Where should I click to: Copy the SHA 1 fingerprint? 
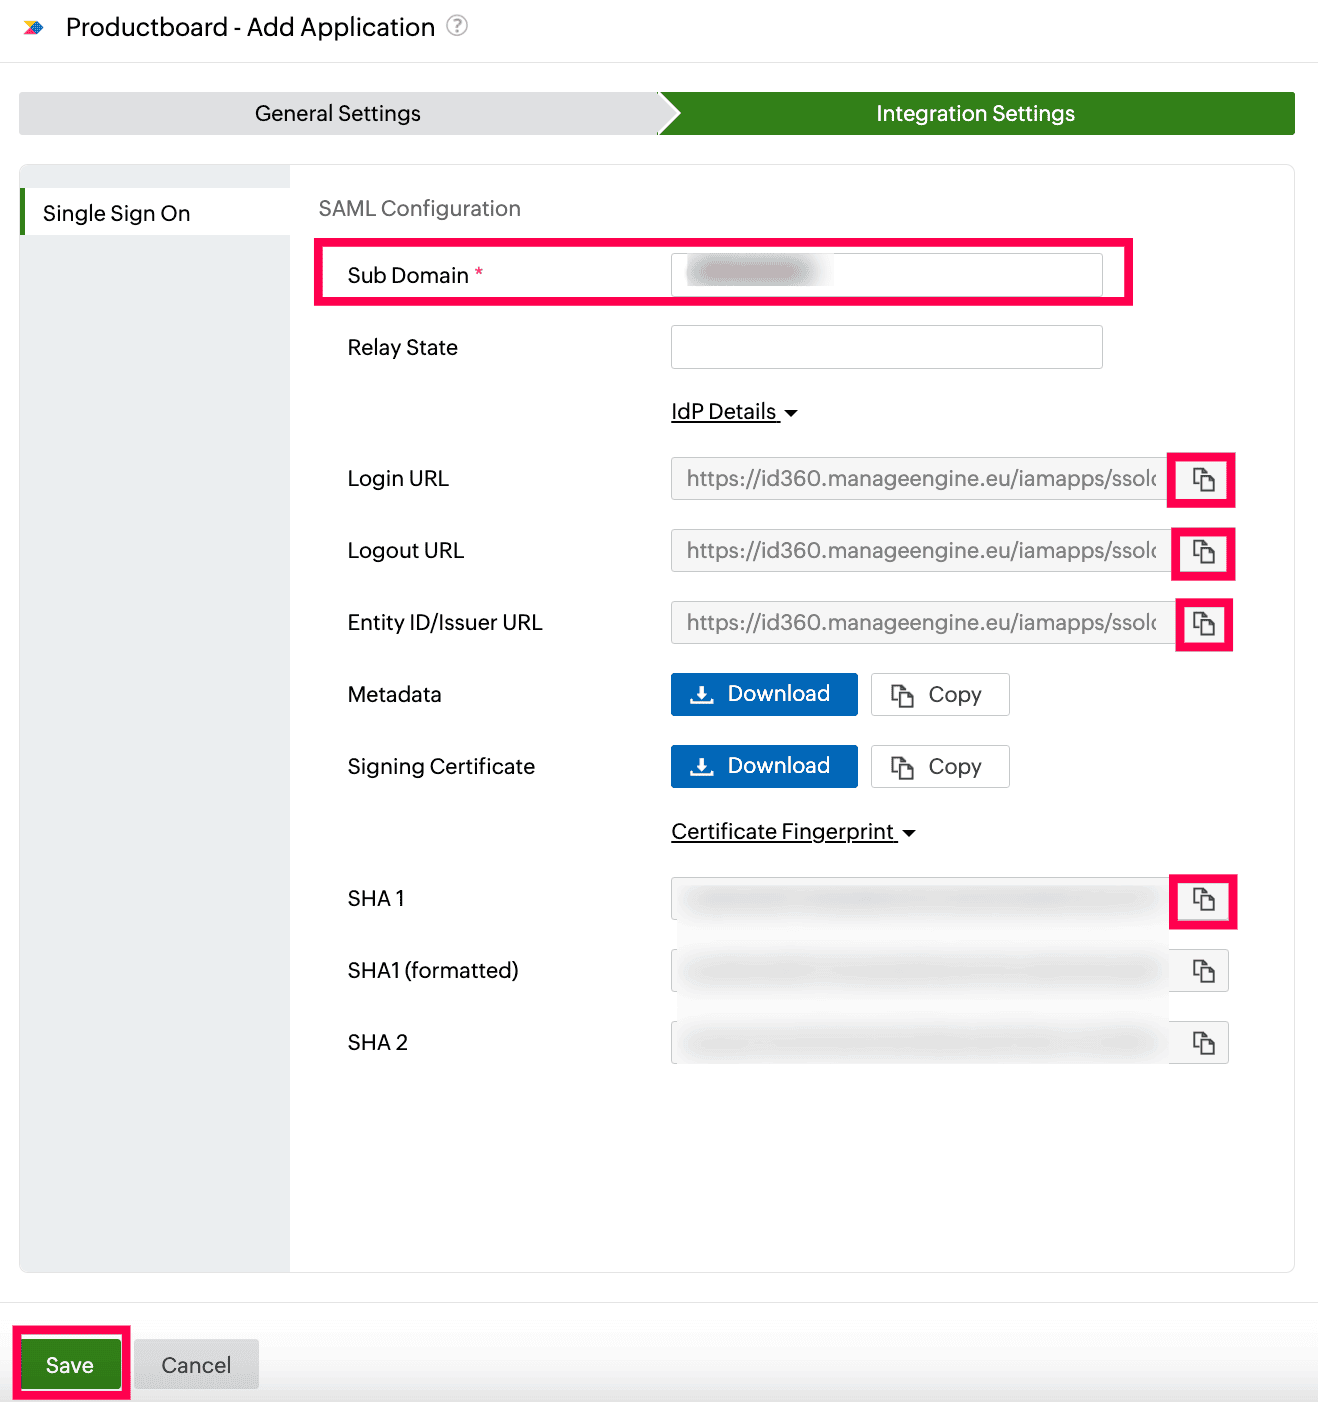tap(1203, 899)
